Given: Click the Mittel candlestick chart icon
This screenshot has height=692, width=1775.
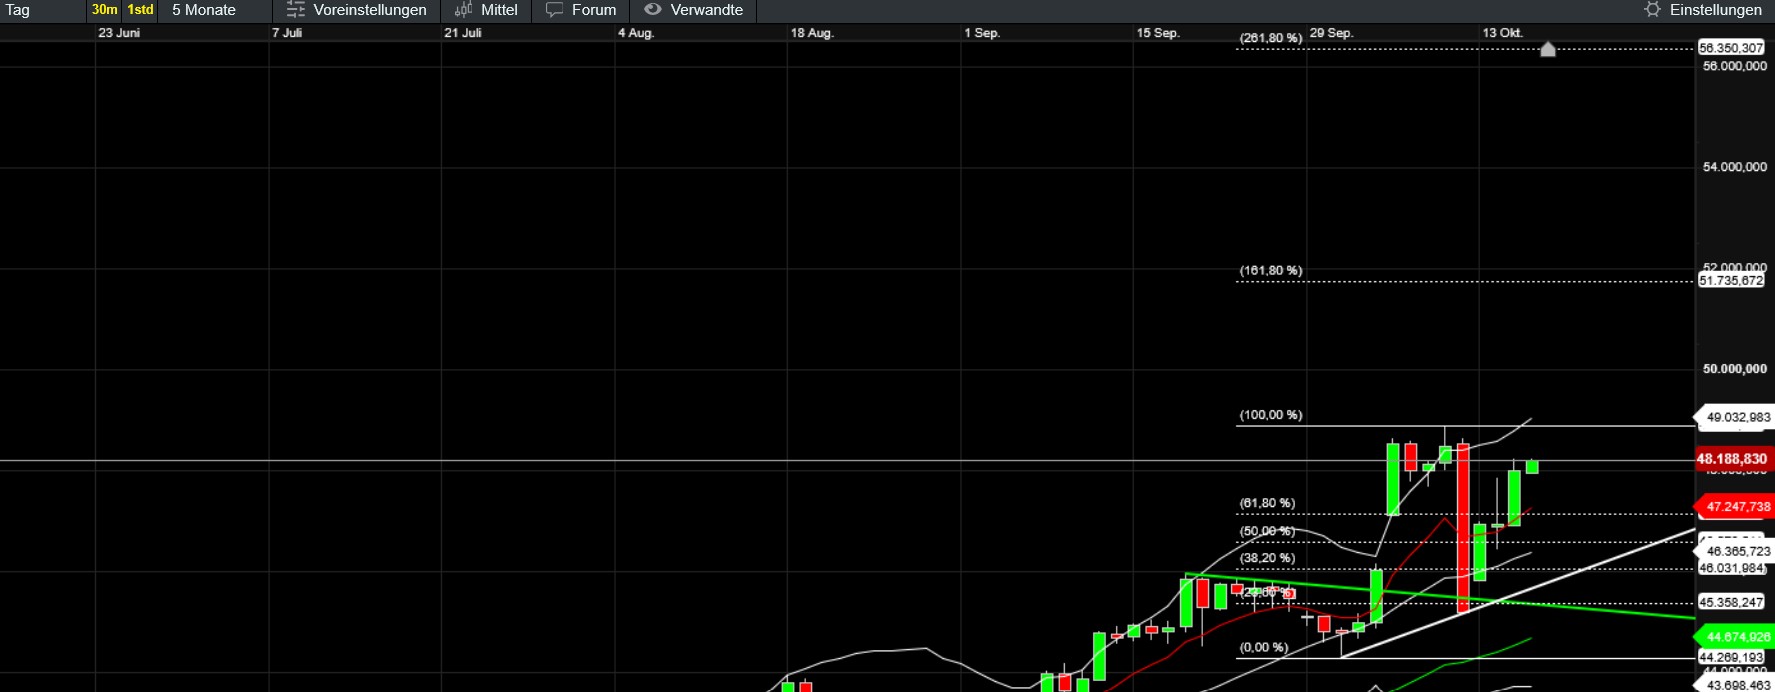Looking at the screenshot, I should [463, 10].
